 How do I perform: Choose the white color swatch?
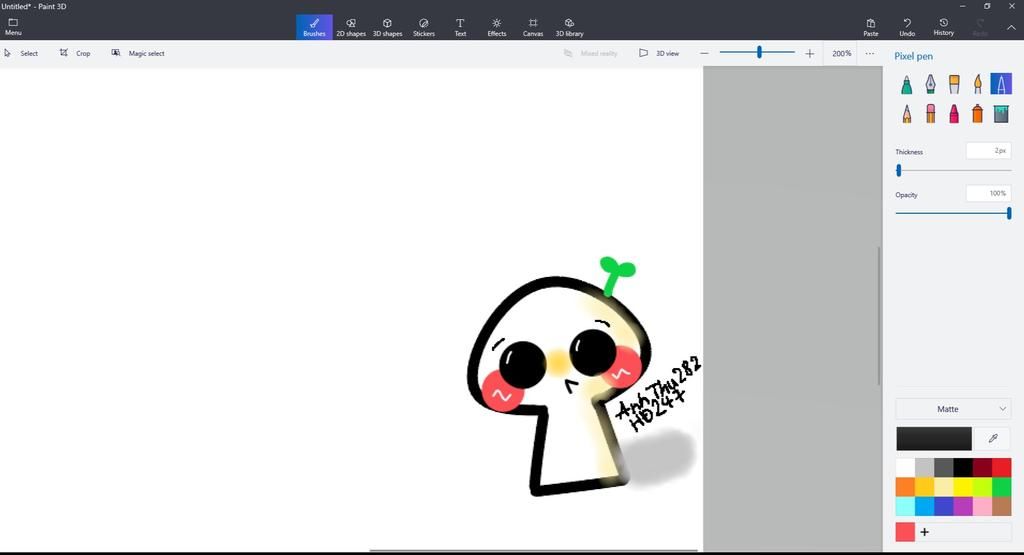905,468
